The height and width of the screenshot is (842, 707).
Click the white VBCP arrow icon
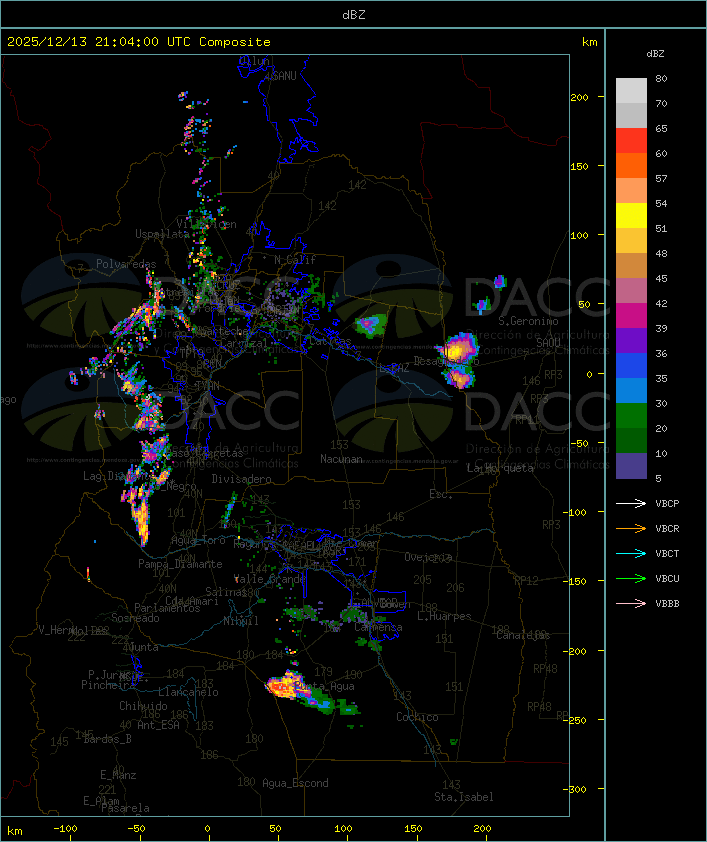(x=631, y=503)
